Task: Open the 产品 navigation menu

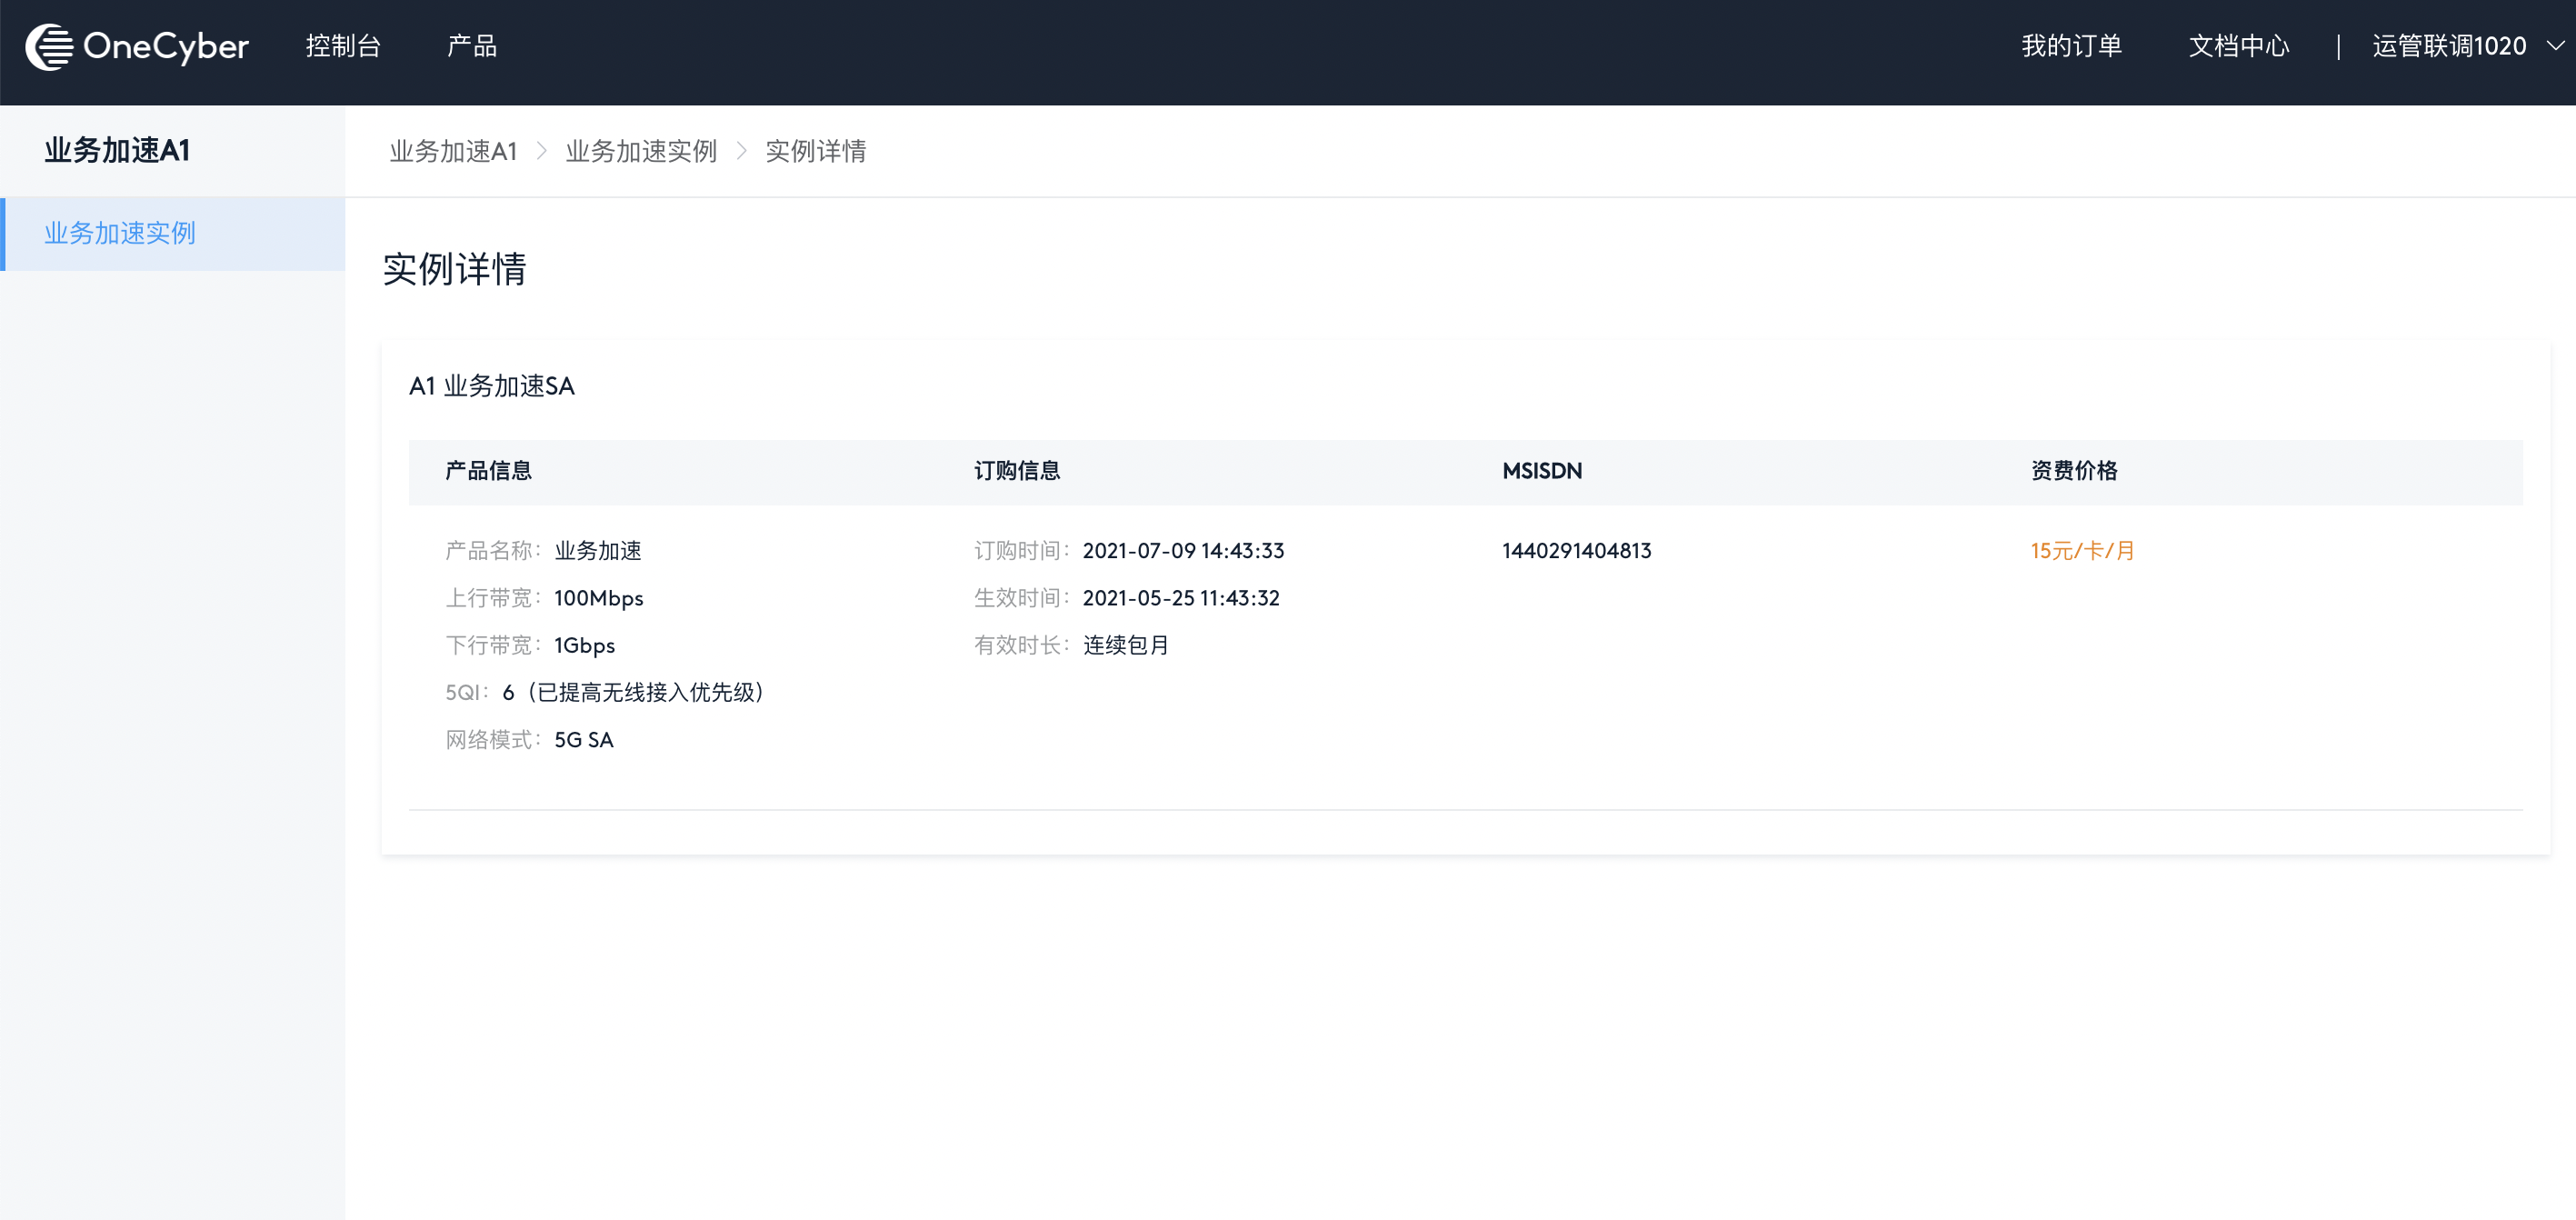Action: pos(471,46)
